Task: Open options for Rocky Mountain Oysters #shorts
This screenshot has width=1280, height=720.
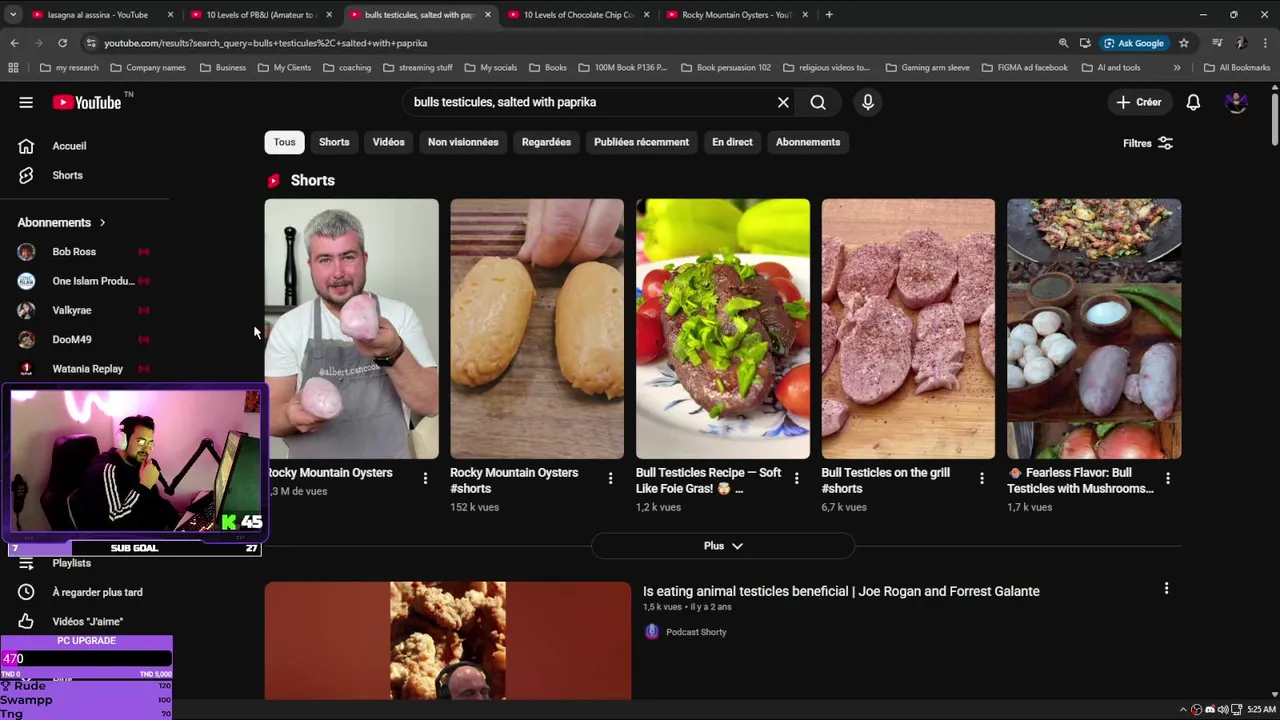Action: point(610,479)
